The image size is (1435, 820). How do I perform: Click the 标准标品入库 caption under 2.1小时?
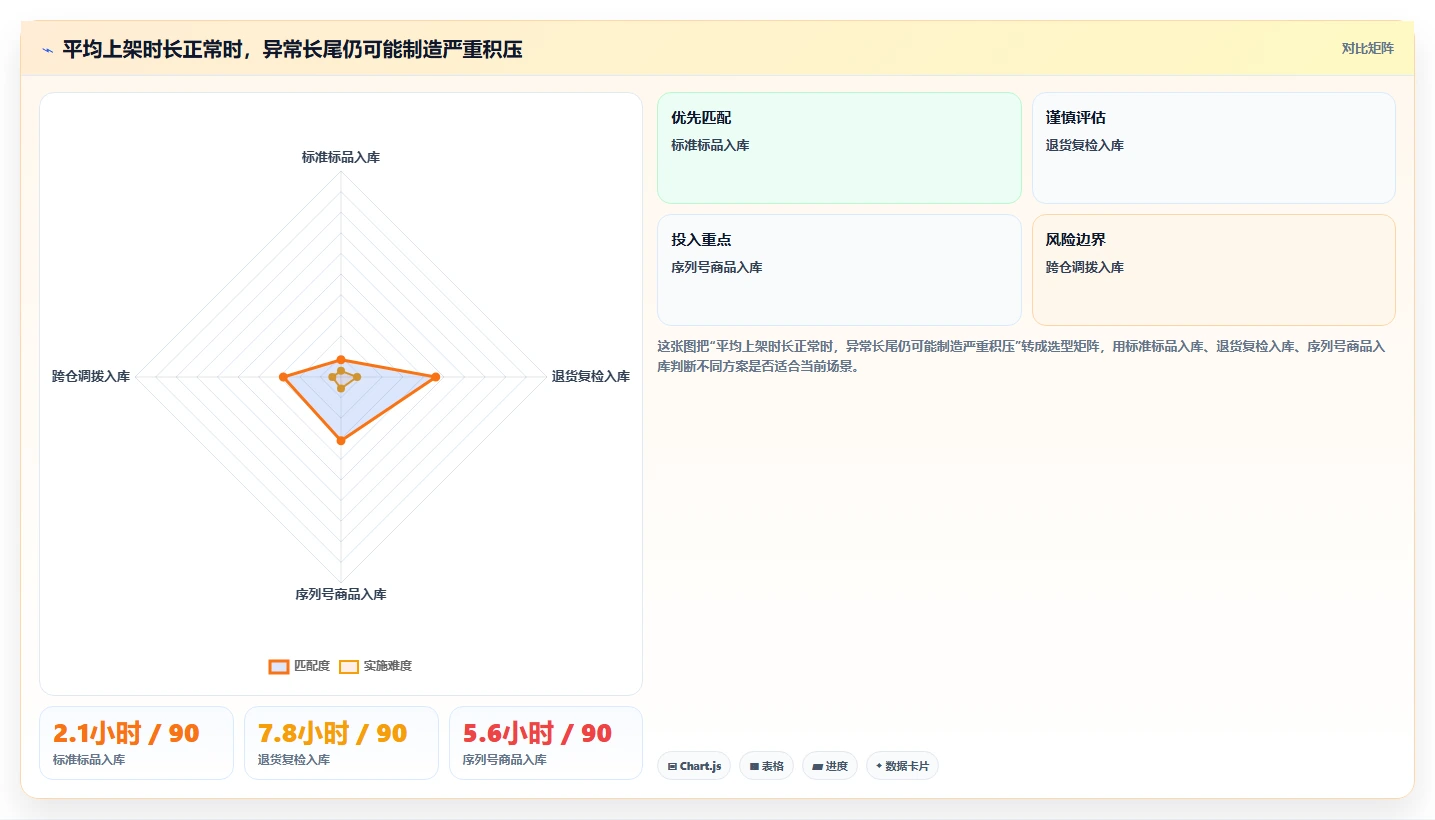click(89, 760)
